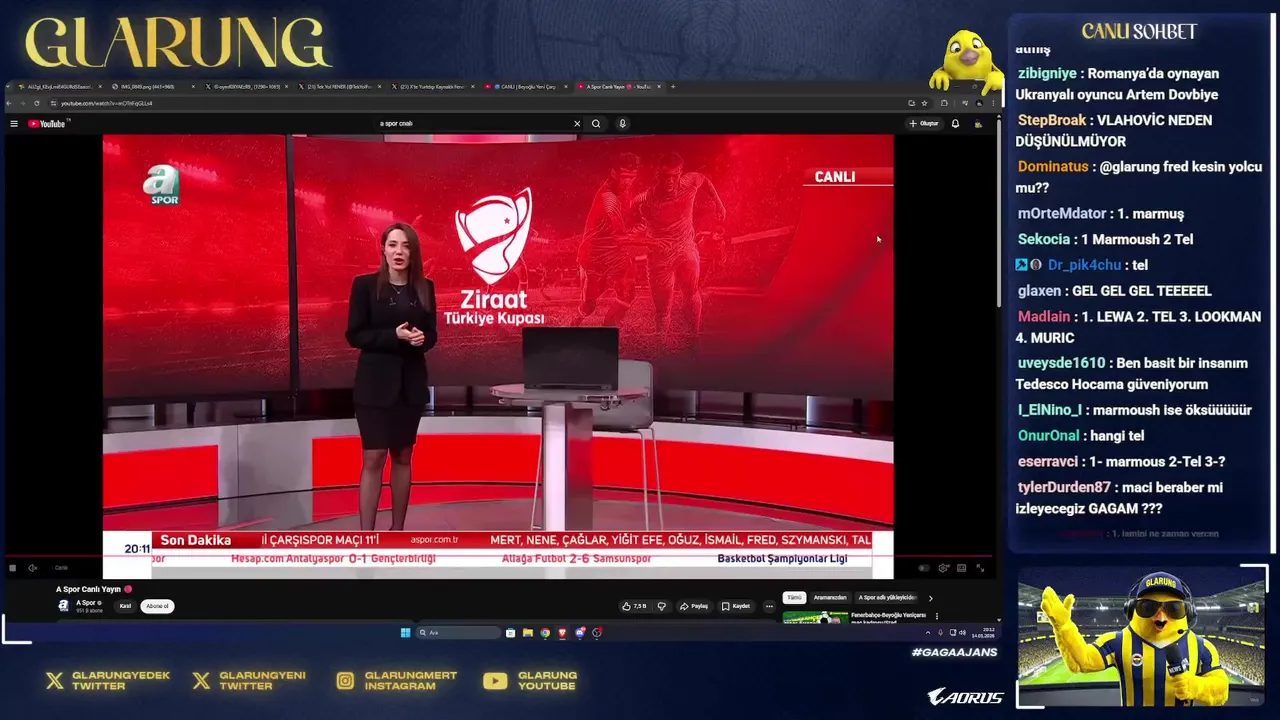Go back with the browser back arrow
Screen dimensions: 1280x720
click(9, 103)
